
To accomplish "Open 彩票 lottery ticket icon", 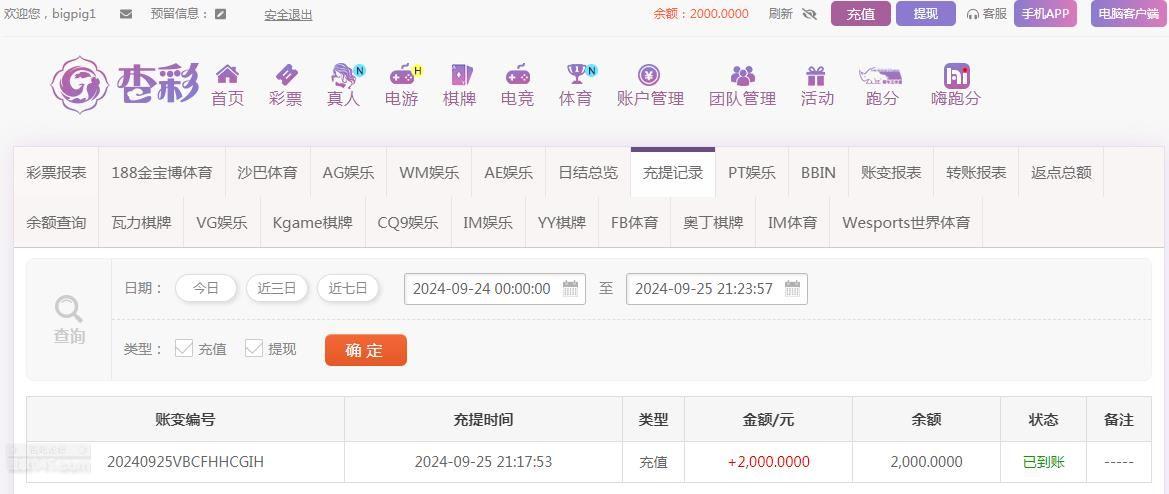I will point(286,75).
